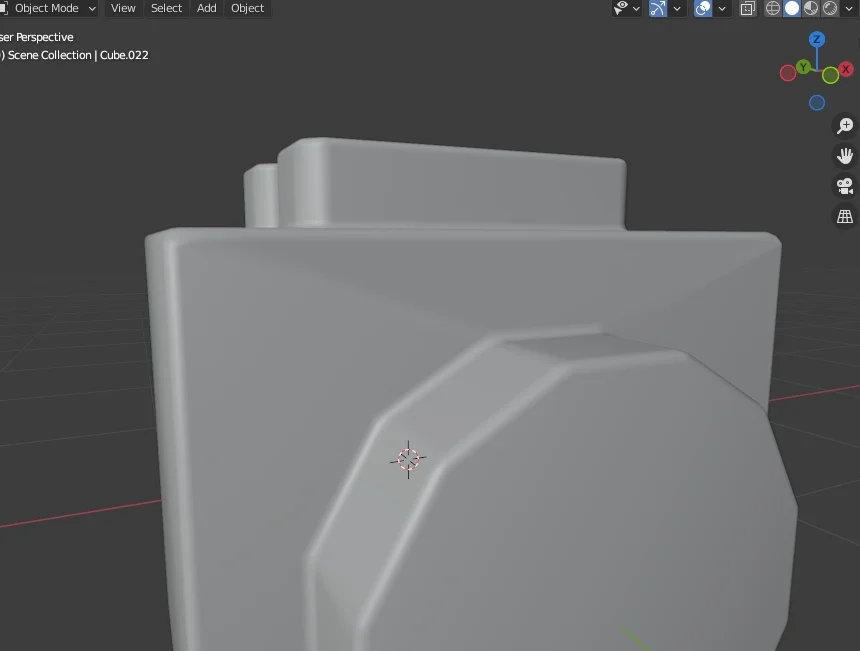Click the 'Perspective' viewport label text

point(44,37)
